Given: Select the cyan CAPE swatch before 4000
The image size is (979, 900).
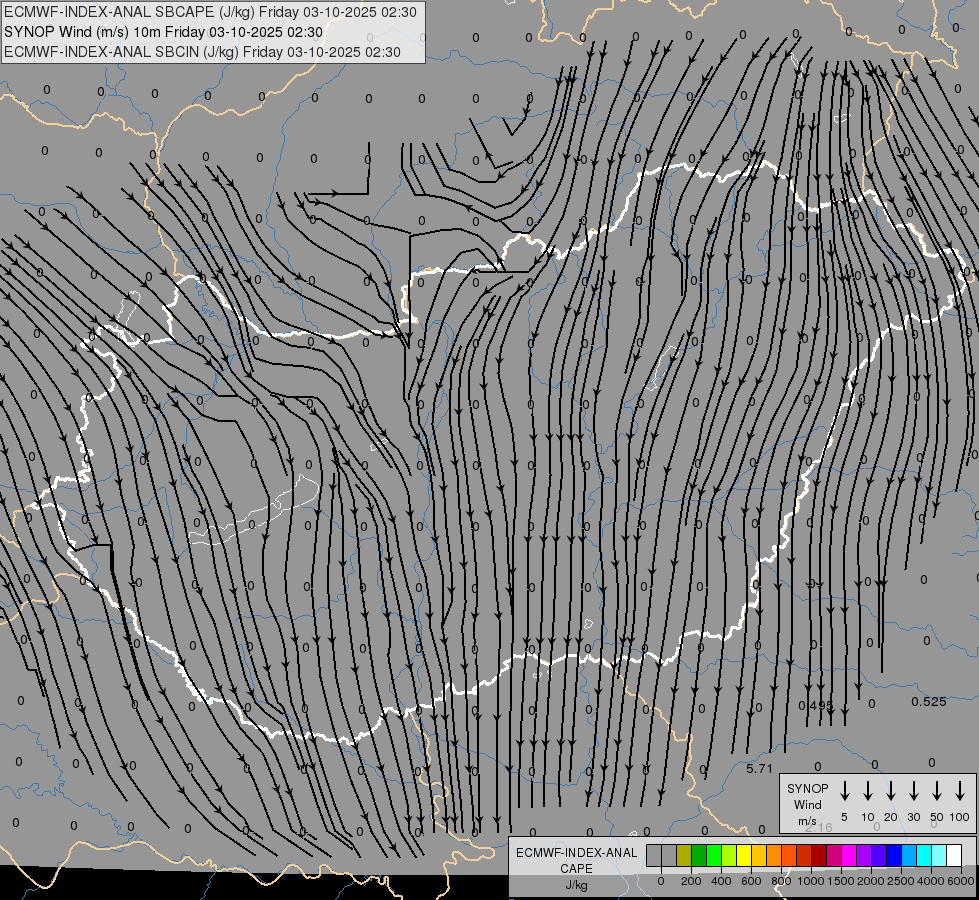Looking at the screenshot, I should pos(925,856).
